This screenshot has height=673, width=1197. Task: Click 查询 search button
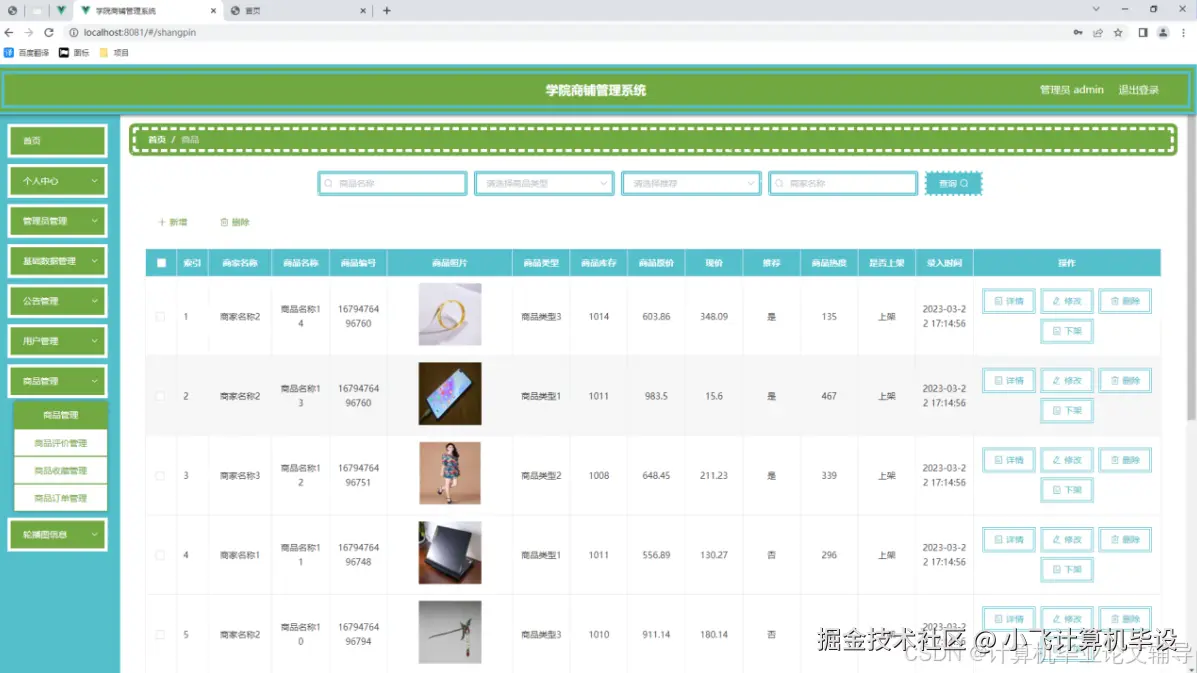[x=953, y=184]
